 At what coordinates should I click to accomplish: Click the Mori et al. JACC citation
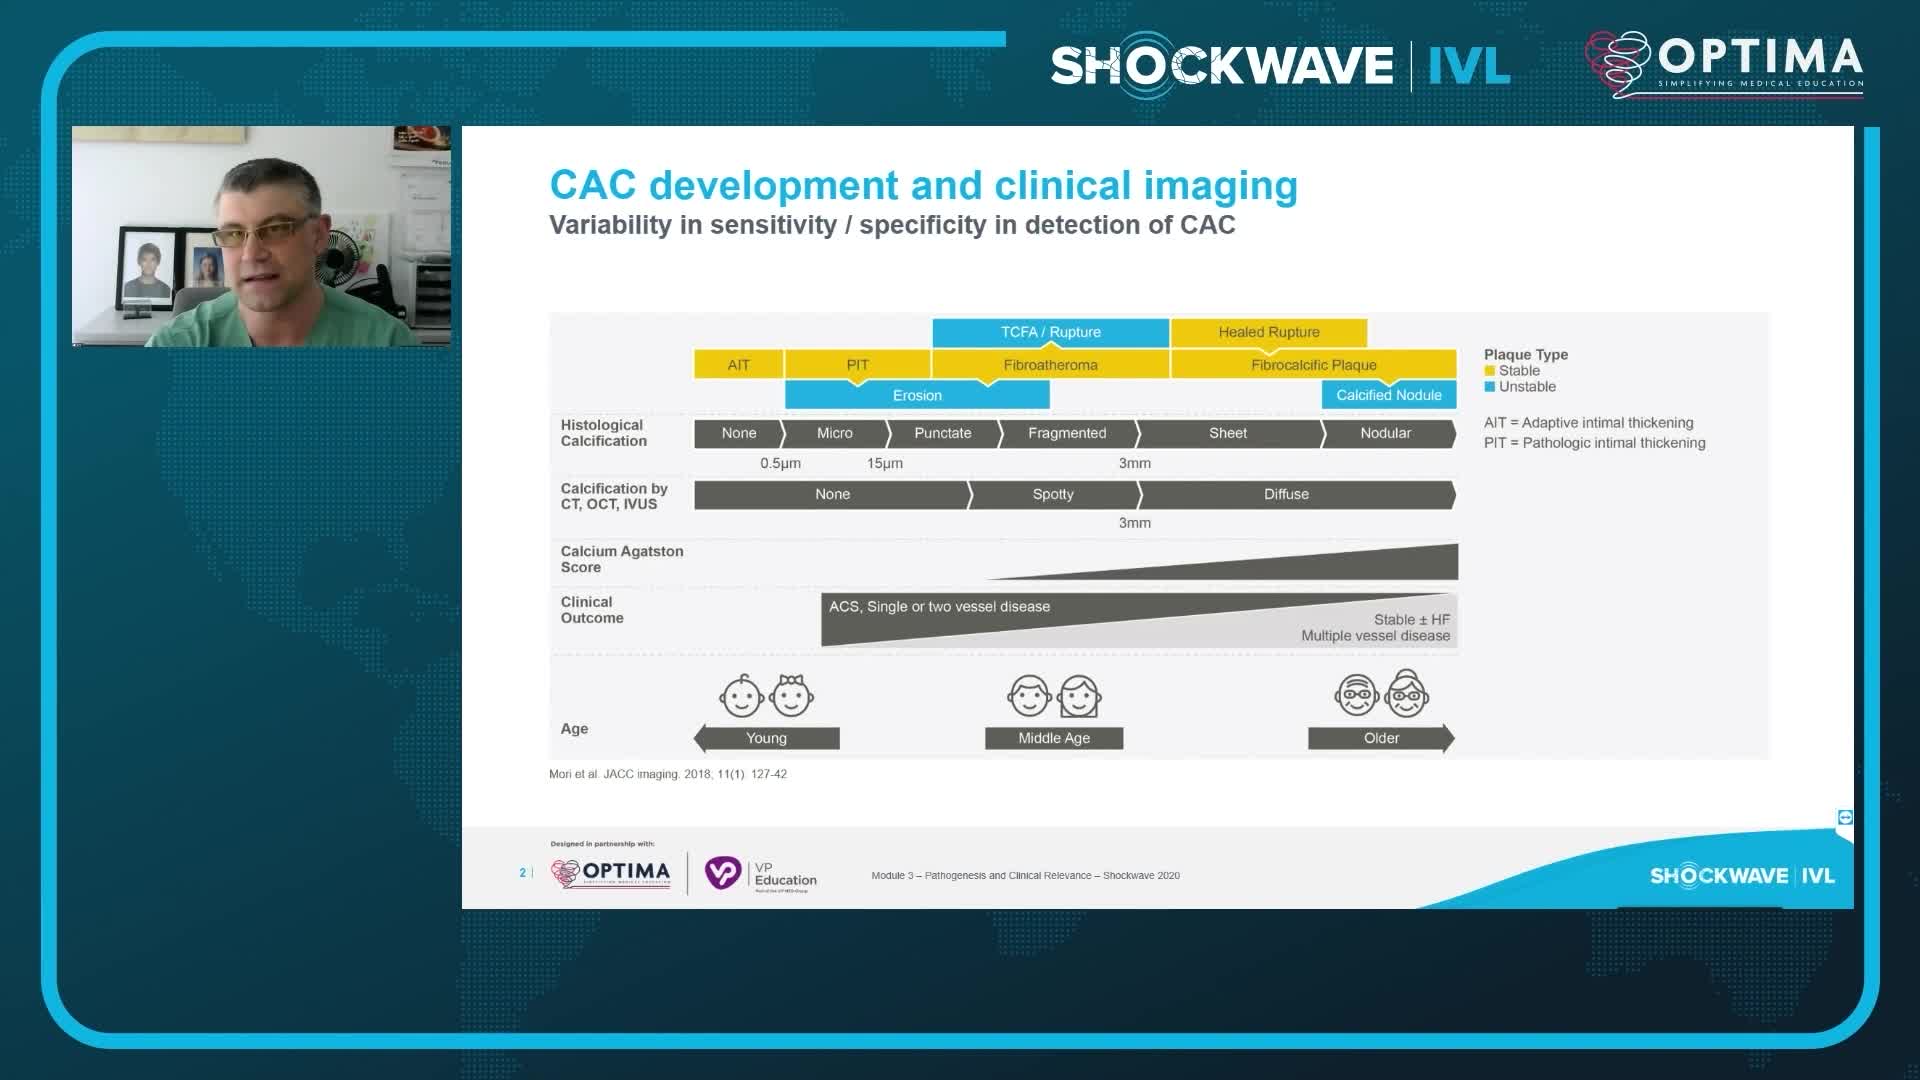pos(667,774)
